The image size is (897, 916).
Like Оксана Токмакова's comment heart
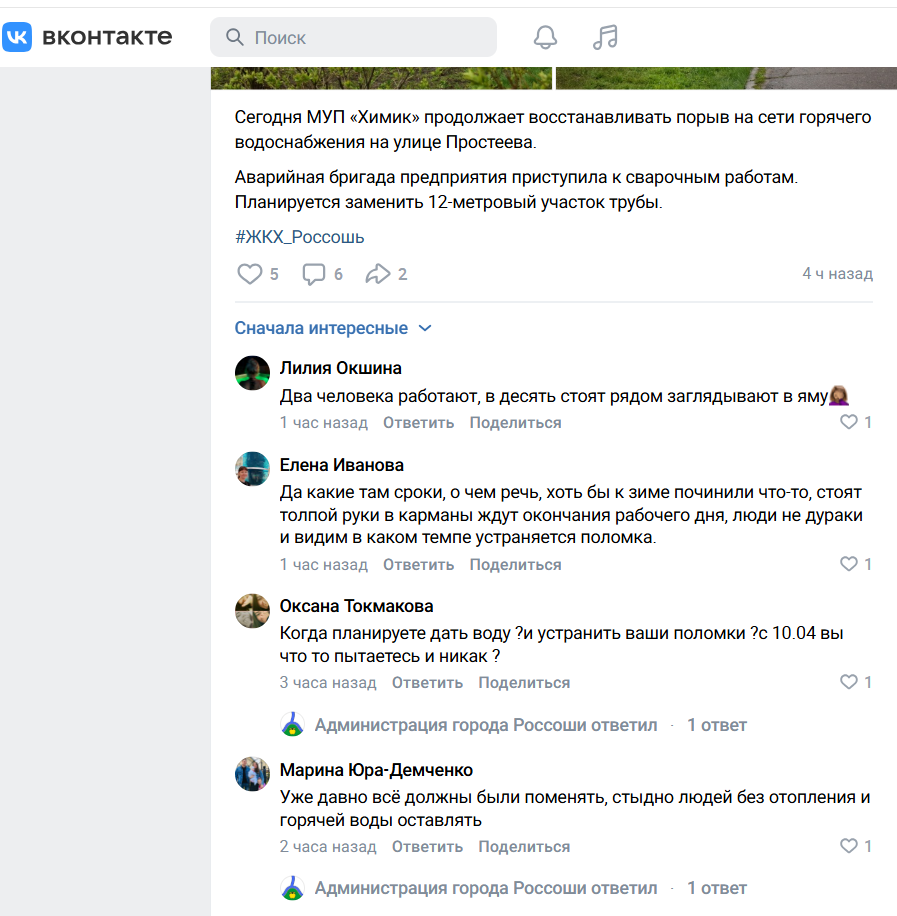pyautogui.click(x=849, y=682)
